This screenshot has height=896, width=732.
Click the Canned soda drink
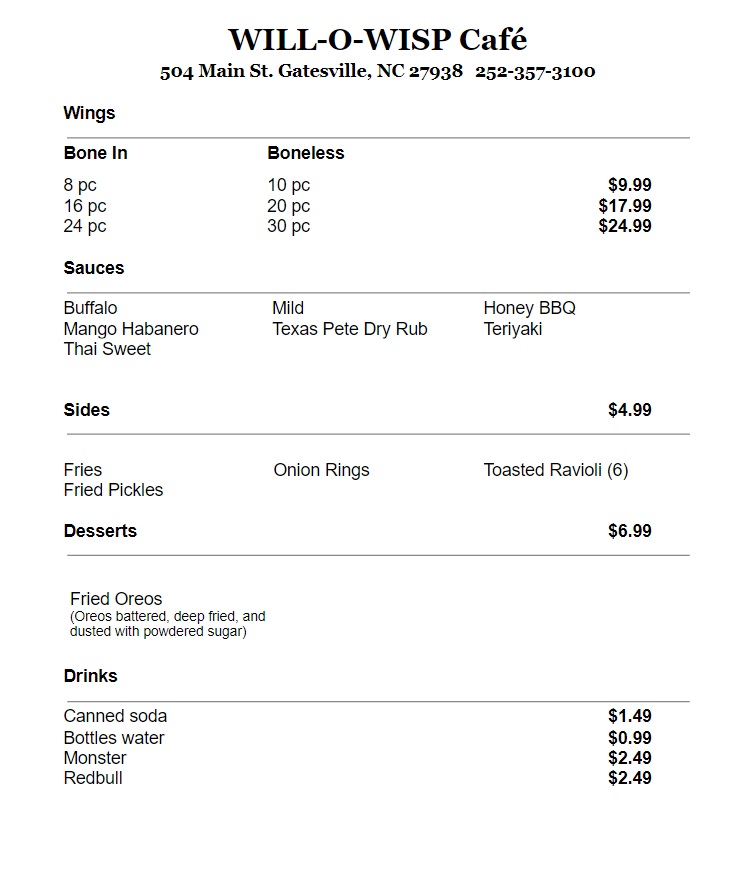tap(115, 716)
